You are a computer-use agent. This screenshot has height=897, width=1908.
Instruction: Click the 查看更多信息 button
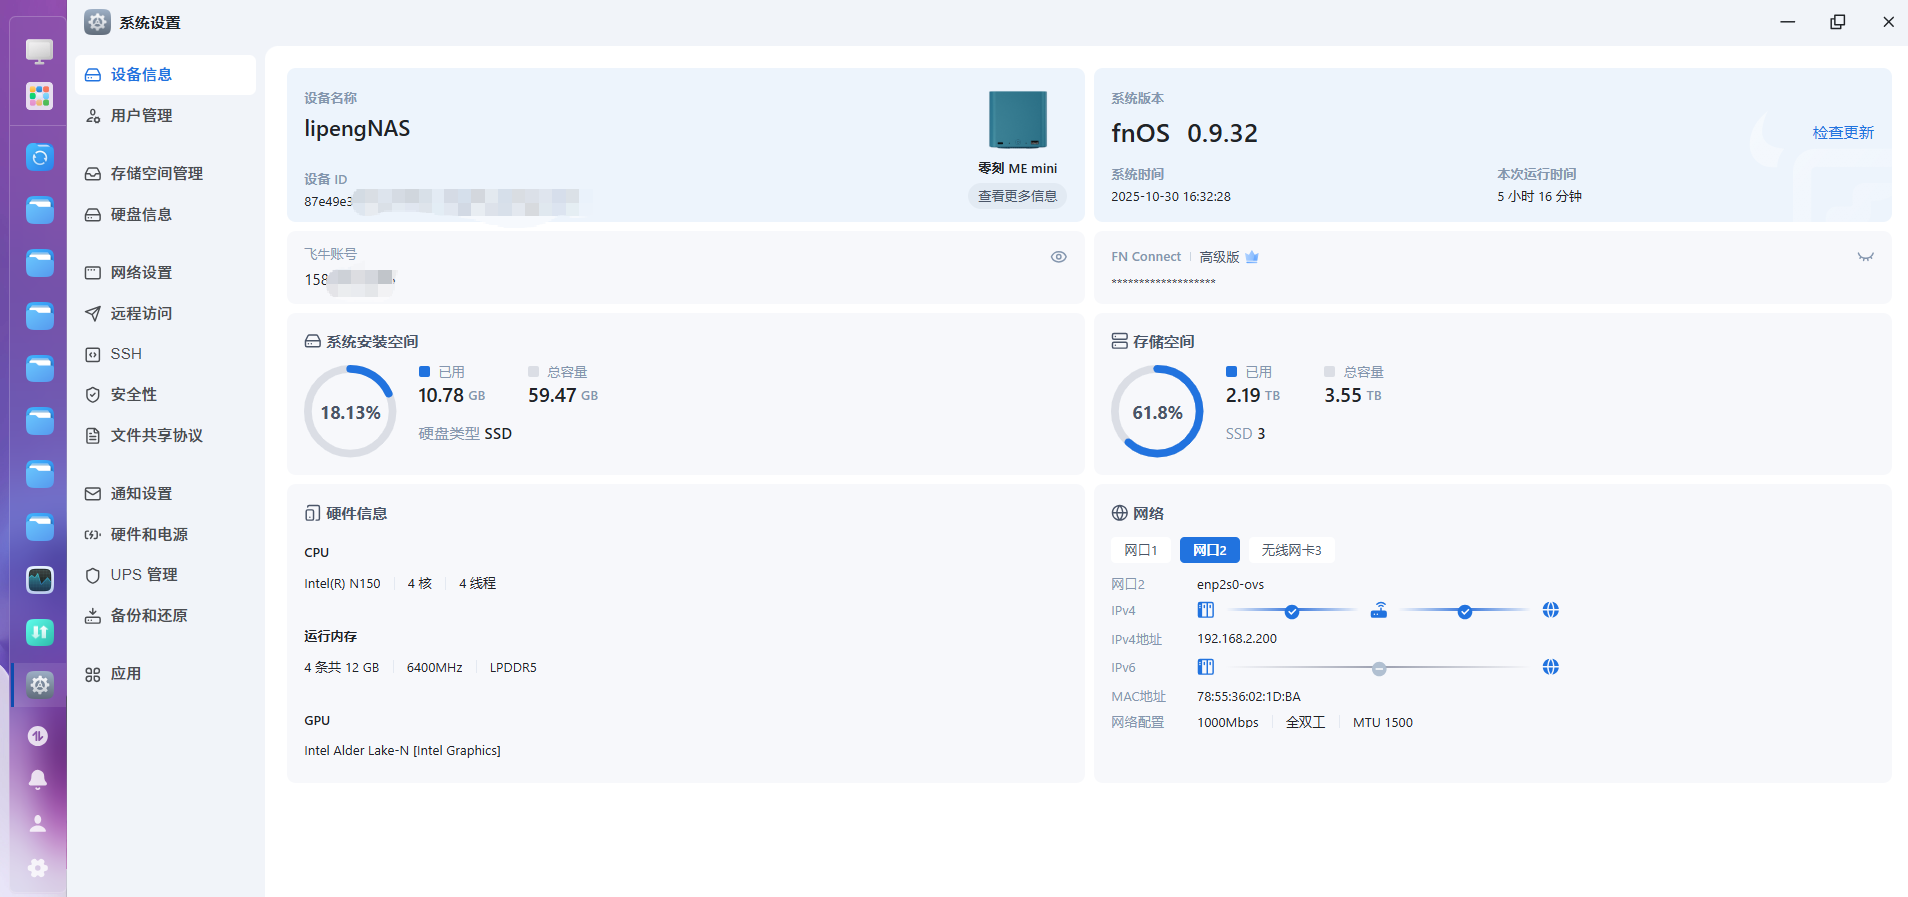click(x=1017, y=196)
